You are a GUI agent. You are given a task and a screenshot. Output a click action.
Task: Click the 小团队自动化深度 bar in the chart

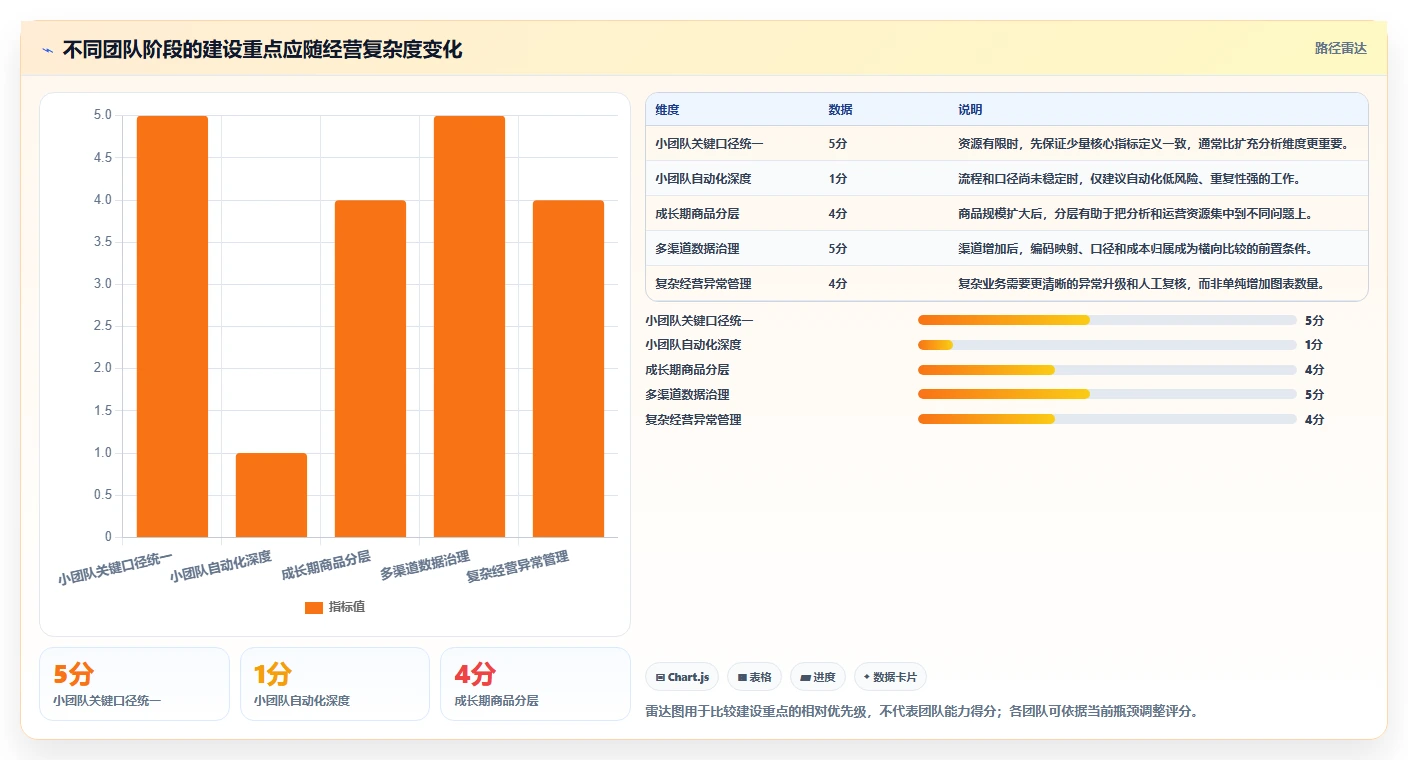[x=271, y=495]
